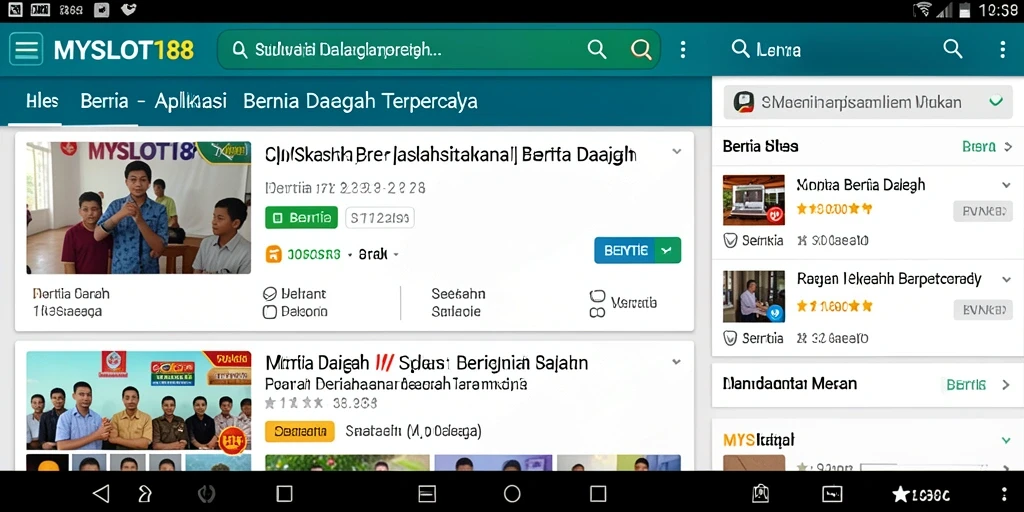The image size is (1024, 512).
Task: Click the shield icon next to 'Sernkia'
Action: [731, 240]
